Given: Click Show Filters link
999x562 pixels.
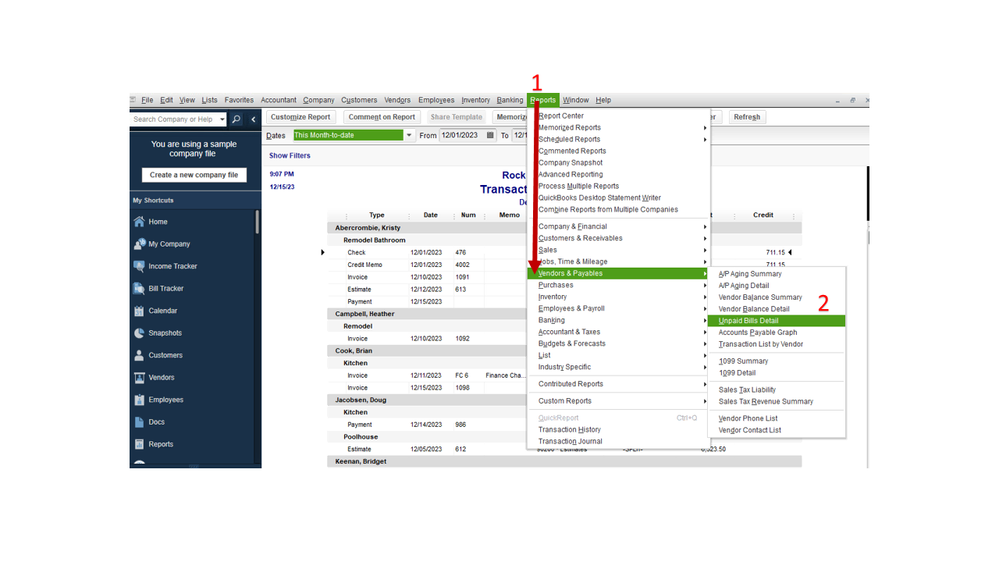Looking at the screenshot, I should coord(289,155).
